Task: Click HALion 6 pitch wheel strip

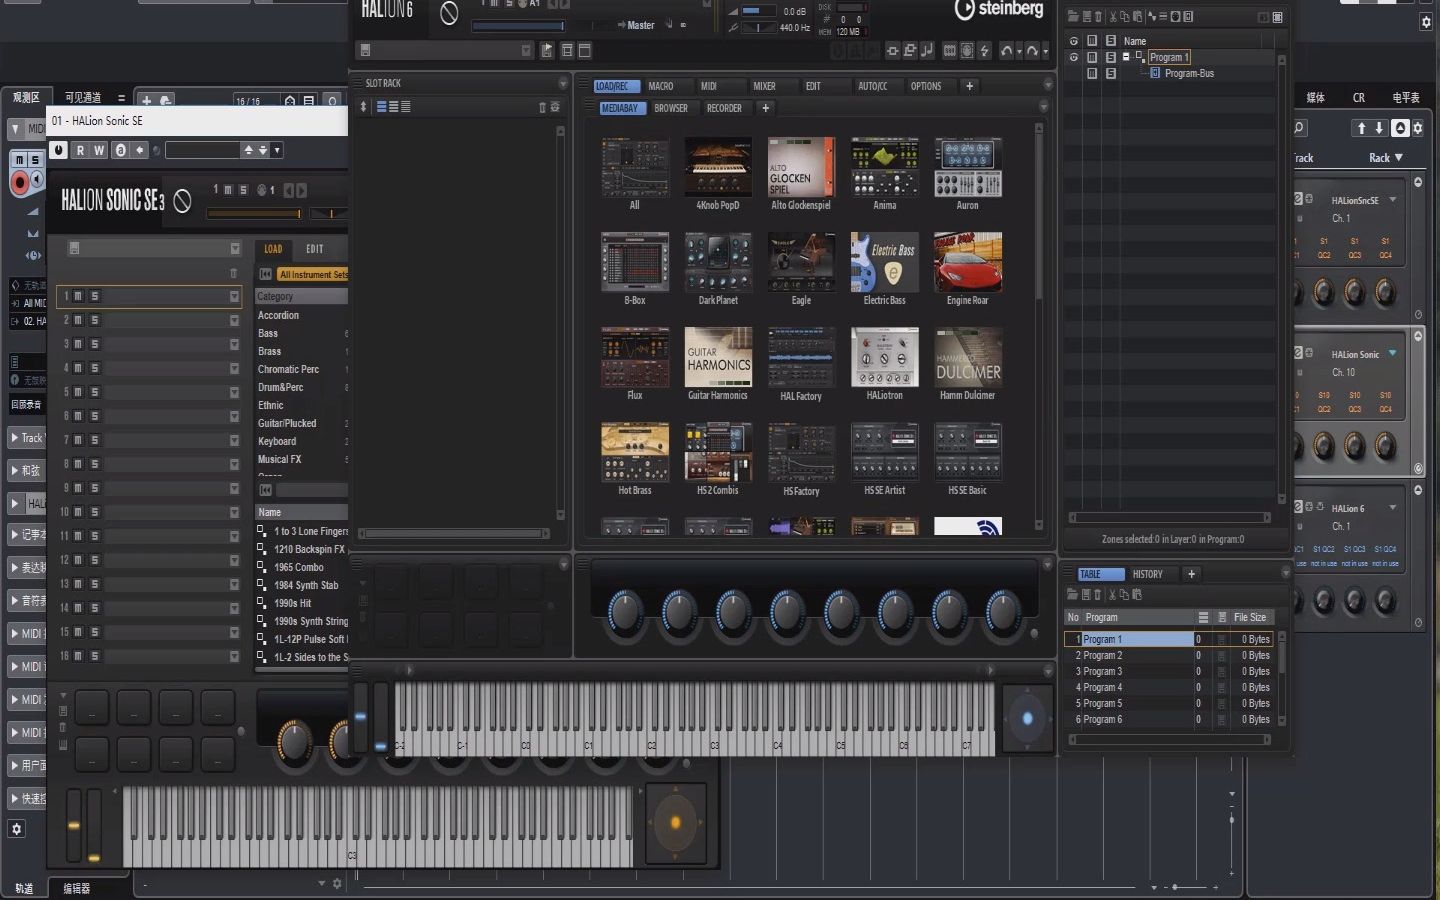Action: 360,717
